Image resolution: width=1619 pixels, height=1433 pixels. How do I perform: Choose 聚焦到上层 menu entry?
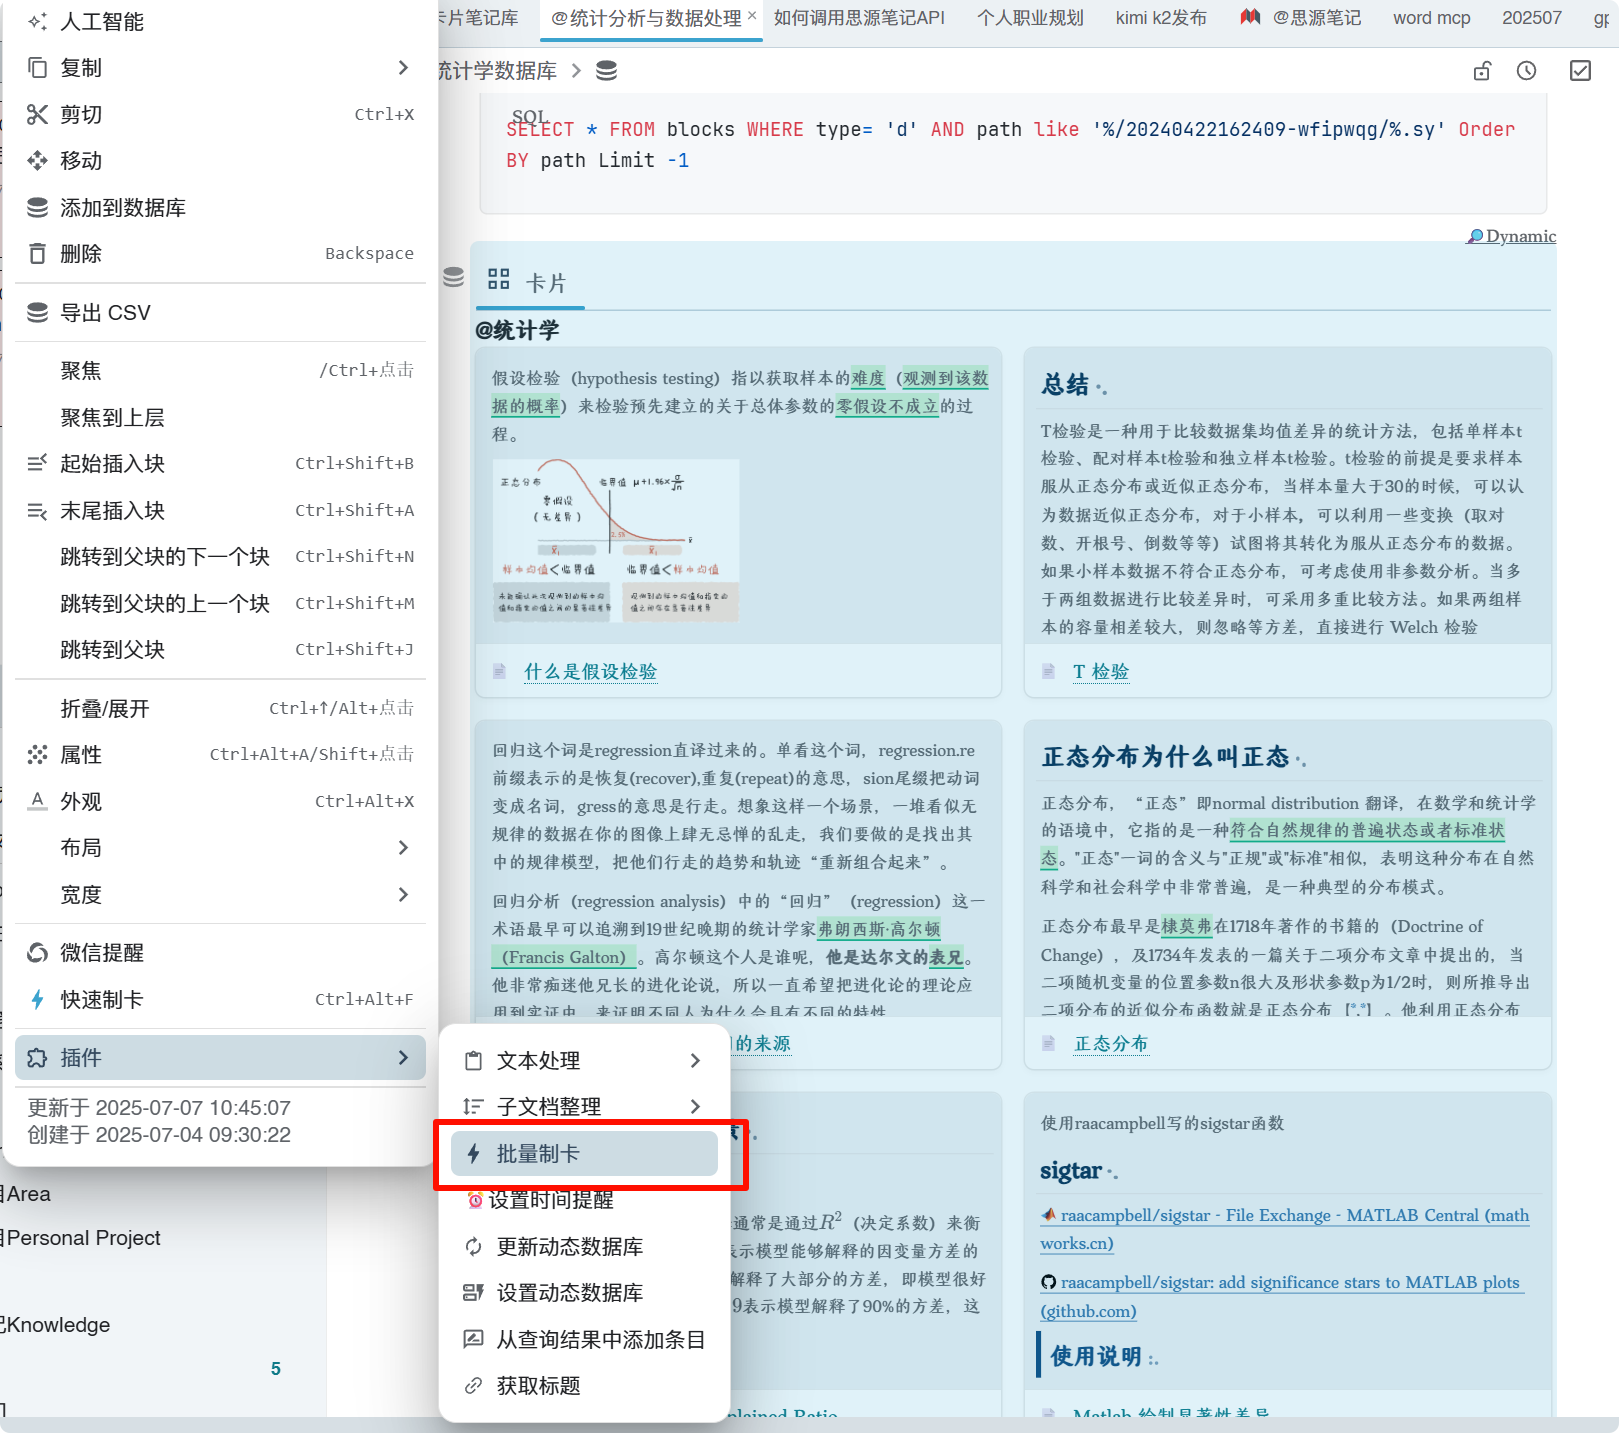(220, 417)
